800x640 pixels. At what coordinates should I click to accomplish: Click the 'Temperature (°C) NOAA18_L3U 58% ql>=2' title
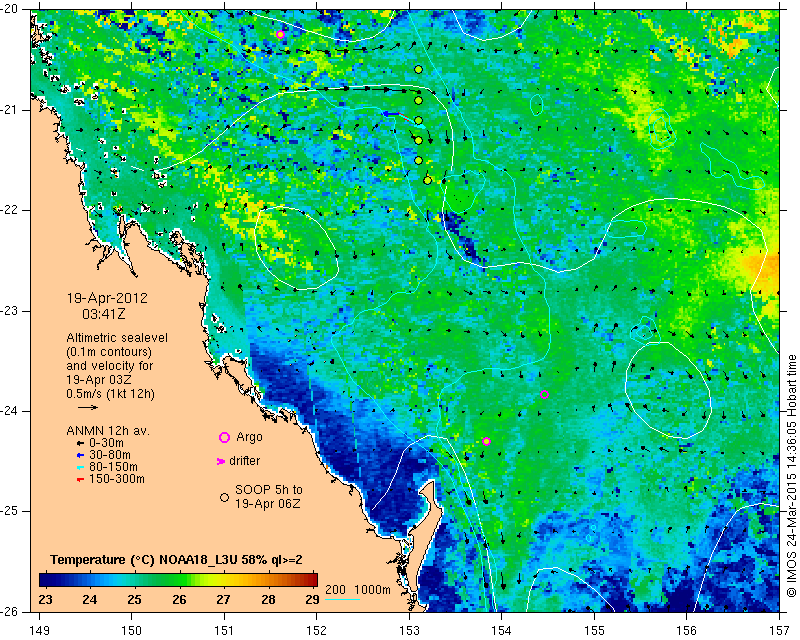click(x=177, y=560)
